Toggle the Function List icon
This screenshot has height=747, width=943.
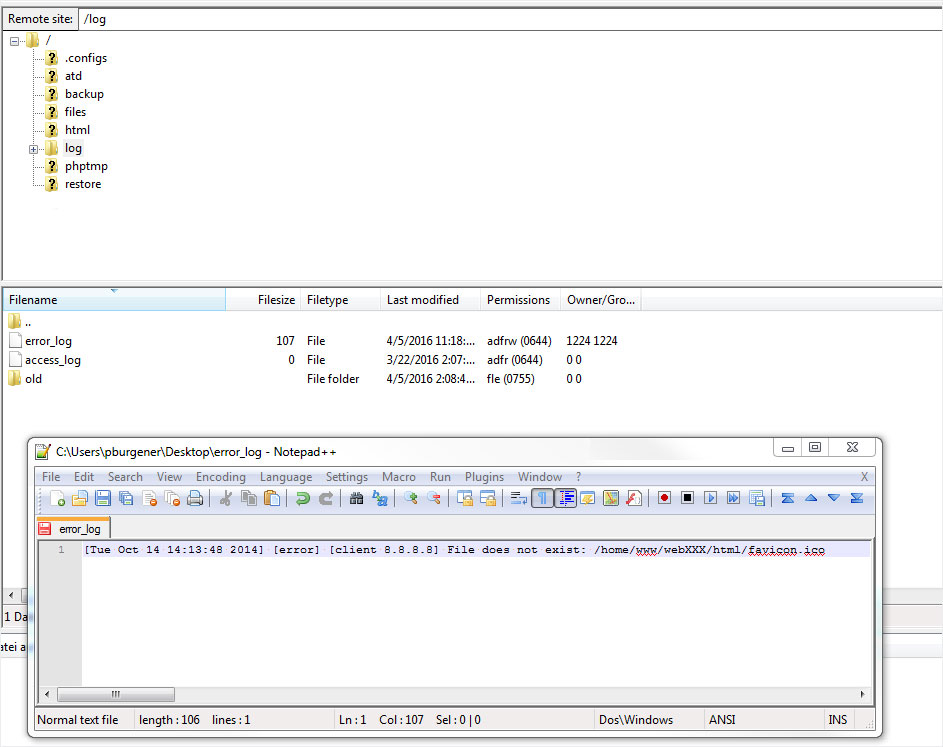tap(633, 498)
